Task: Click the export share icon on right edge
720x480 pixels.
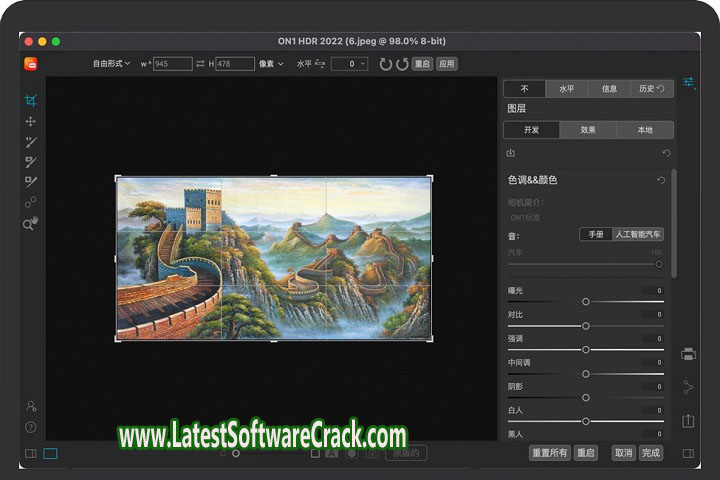Action: pyautogui.click(x=688, y=422)
